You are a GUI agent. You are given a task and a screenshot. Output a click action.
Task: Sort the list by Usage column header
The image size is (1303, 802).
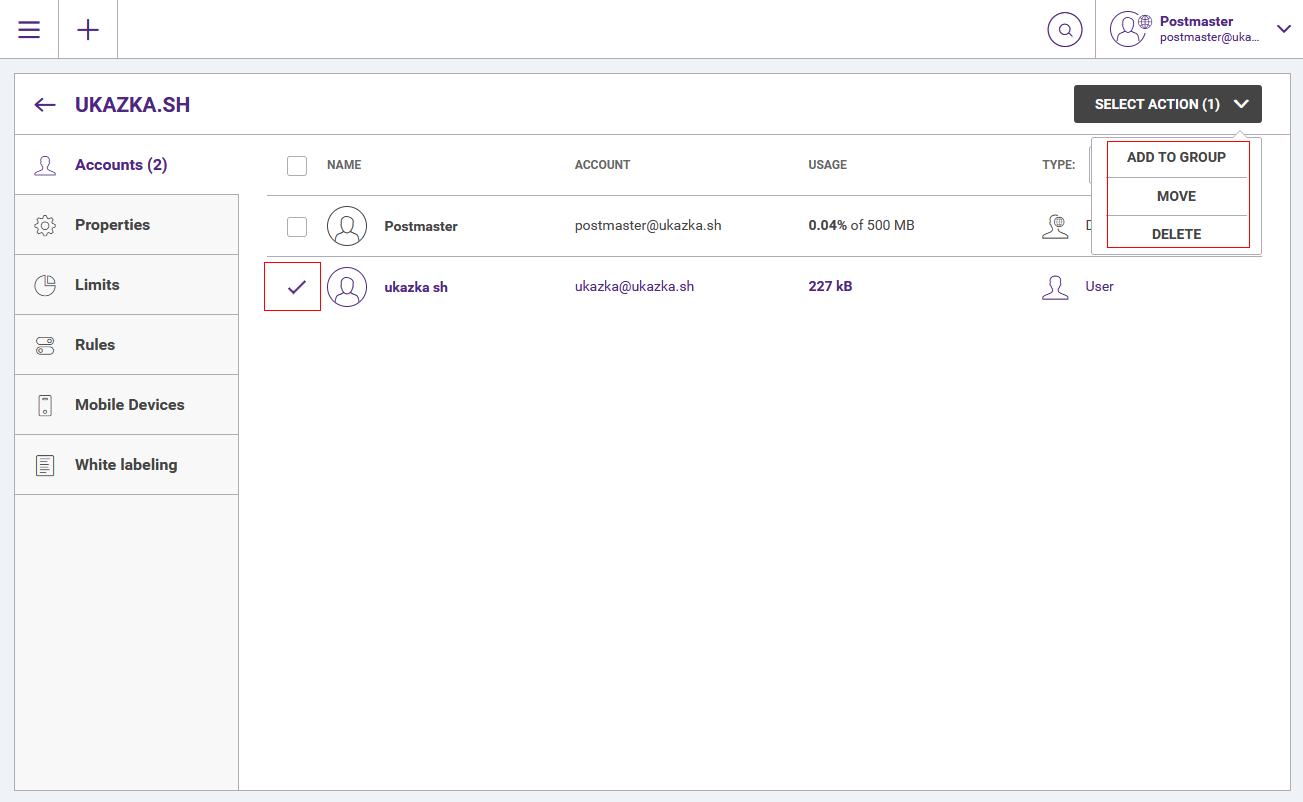827,165
